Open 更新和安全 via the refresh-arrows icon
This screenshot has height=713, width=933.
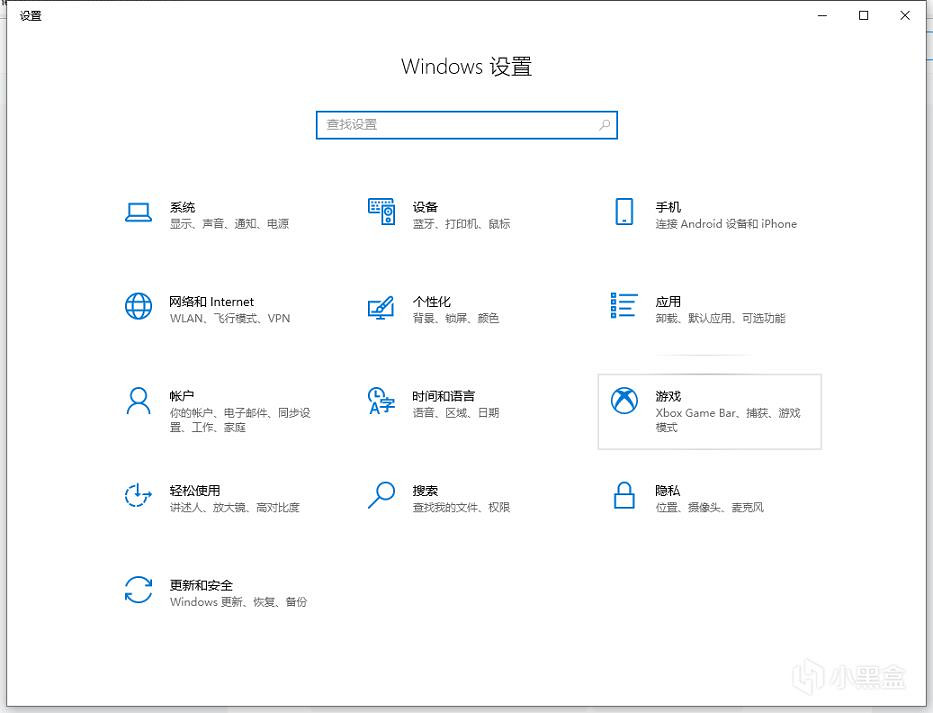[x=138, y=589]
